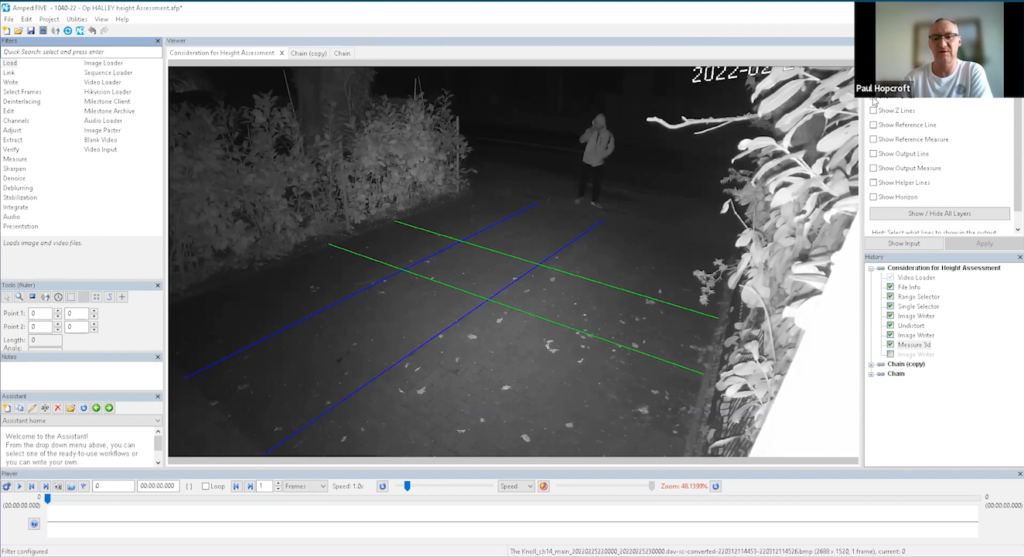The image size is (1024, 557).
Task: Open the Edit menu
Action: point(26,20)
